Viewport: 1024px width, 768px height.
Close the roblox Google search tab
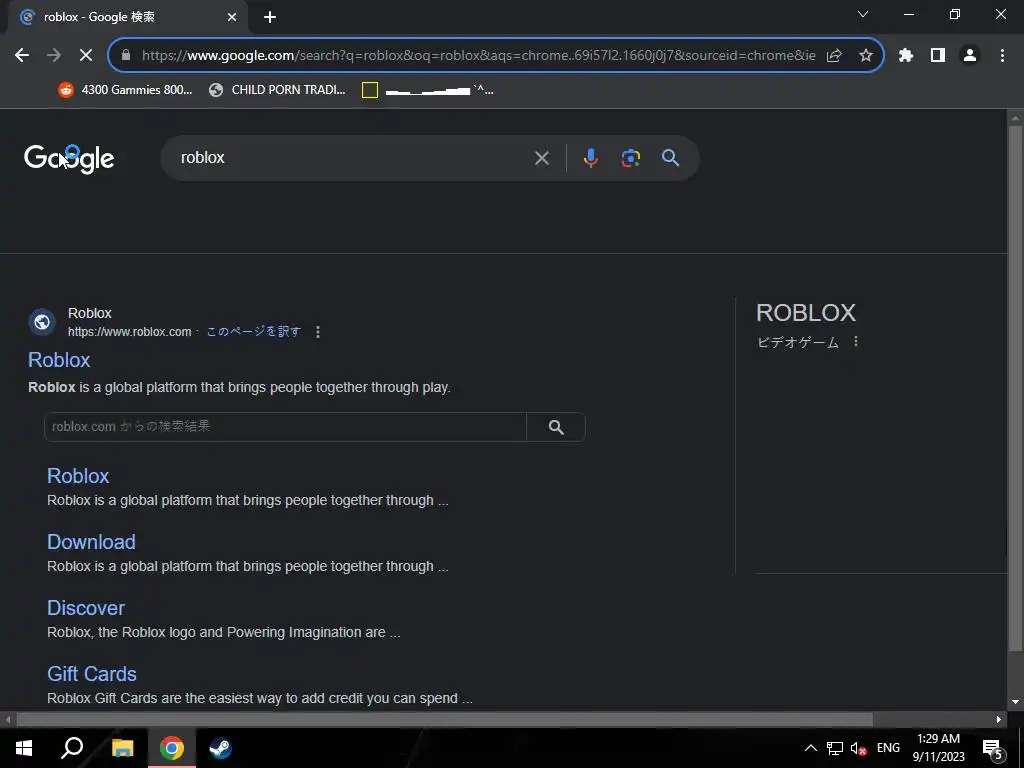click(x=232, y=18)
